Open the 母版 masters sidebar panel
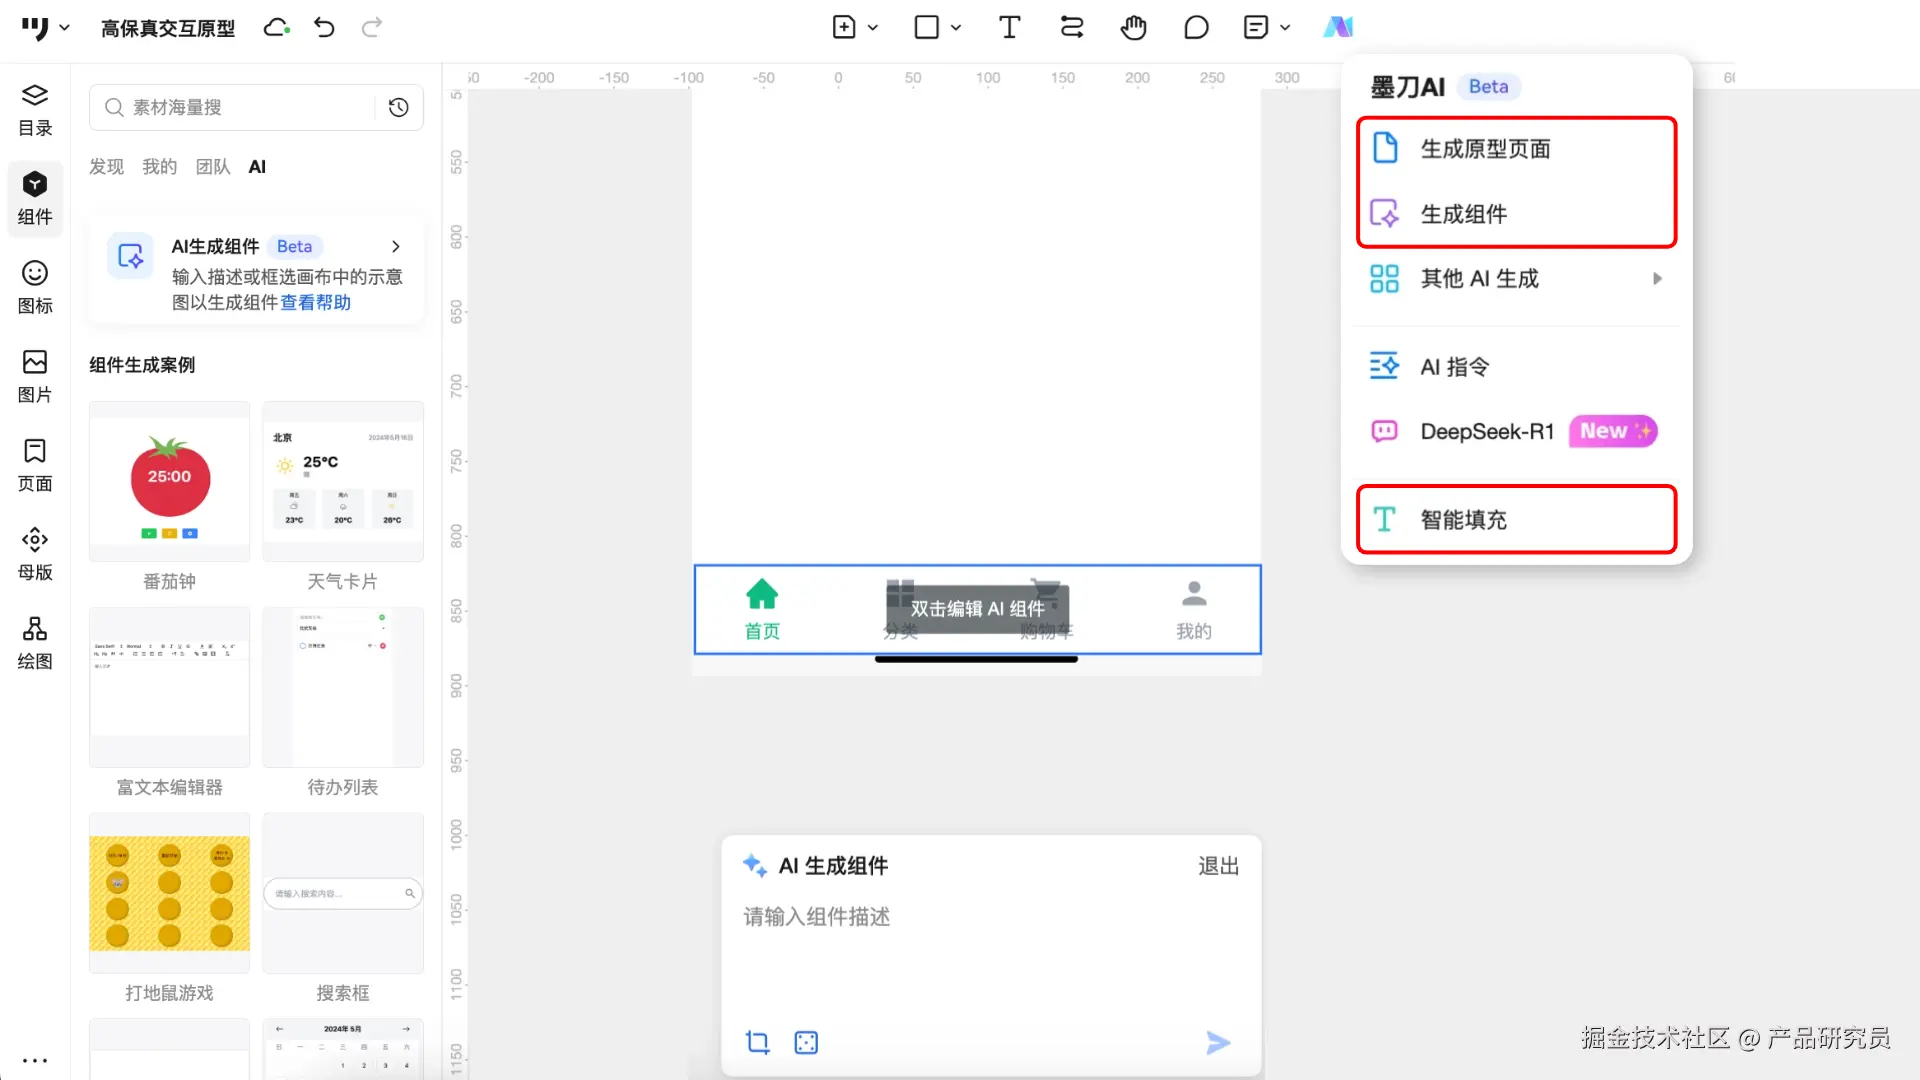The height and width of the screenshot is (1080, 1920). click(35, 554)
